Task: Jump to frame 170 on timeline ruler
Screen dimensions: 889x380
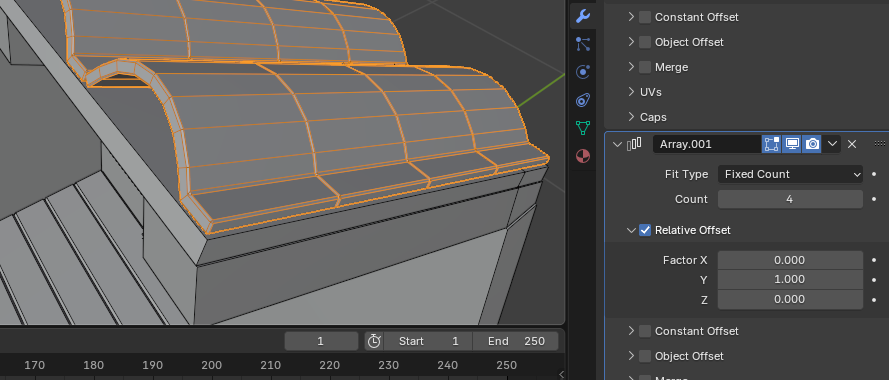Action: click(35, 365)
